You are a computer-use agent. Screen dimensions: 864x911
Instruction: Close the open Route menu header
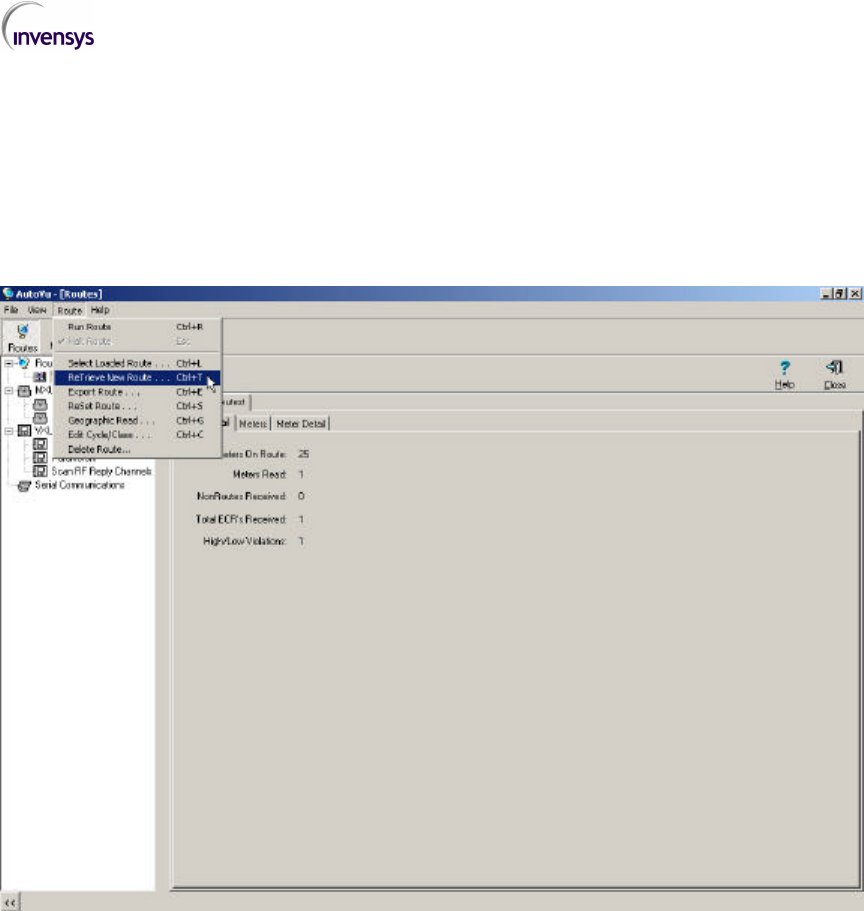point(70,310)
